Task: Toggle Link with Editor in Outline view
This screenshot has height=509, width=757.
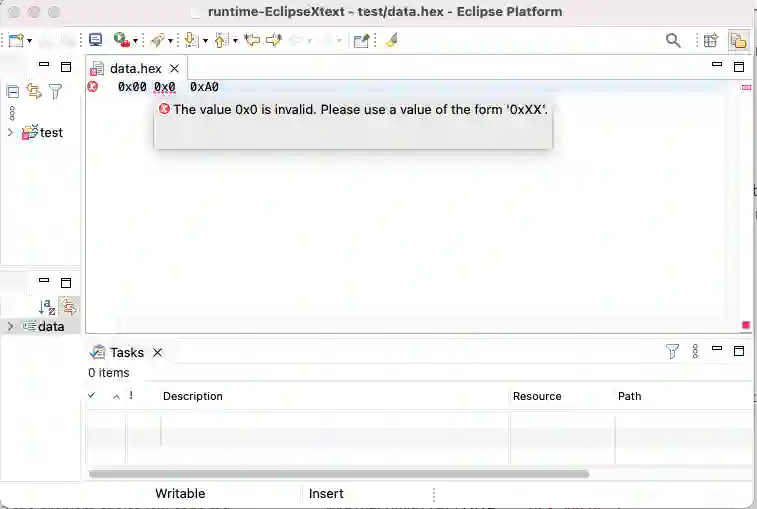Action: click(x=68, y=307)
